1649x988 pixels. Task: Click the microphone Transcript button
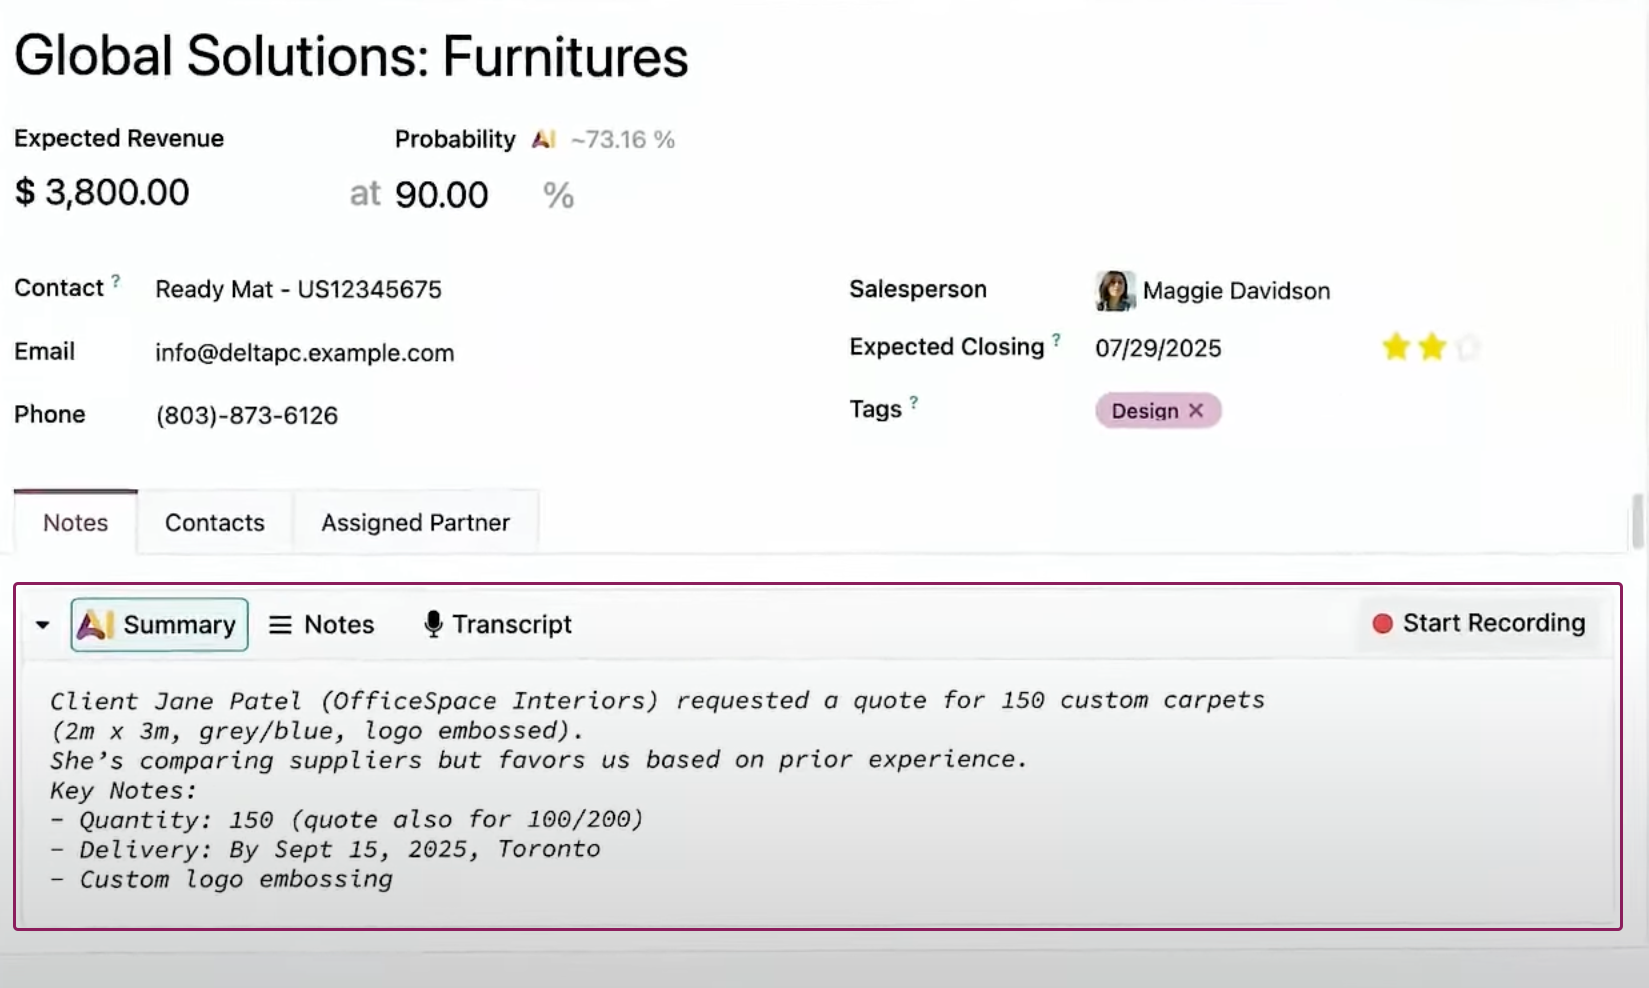(497, 625)
